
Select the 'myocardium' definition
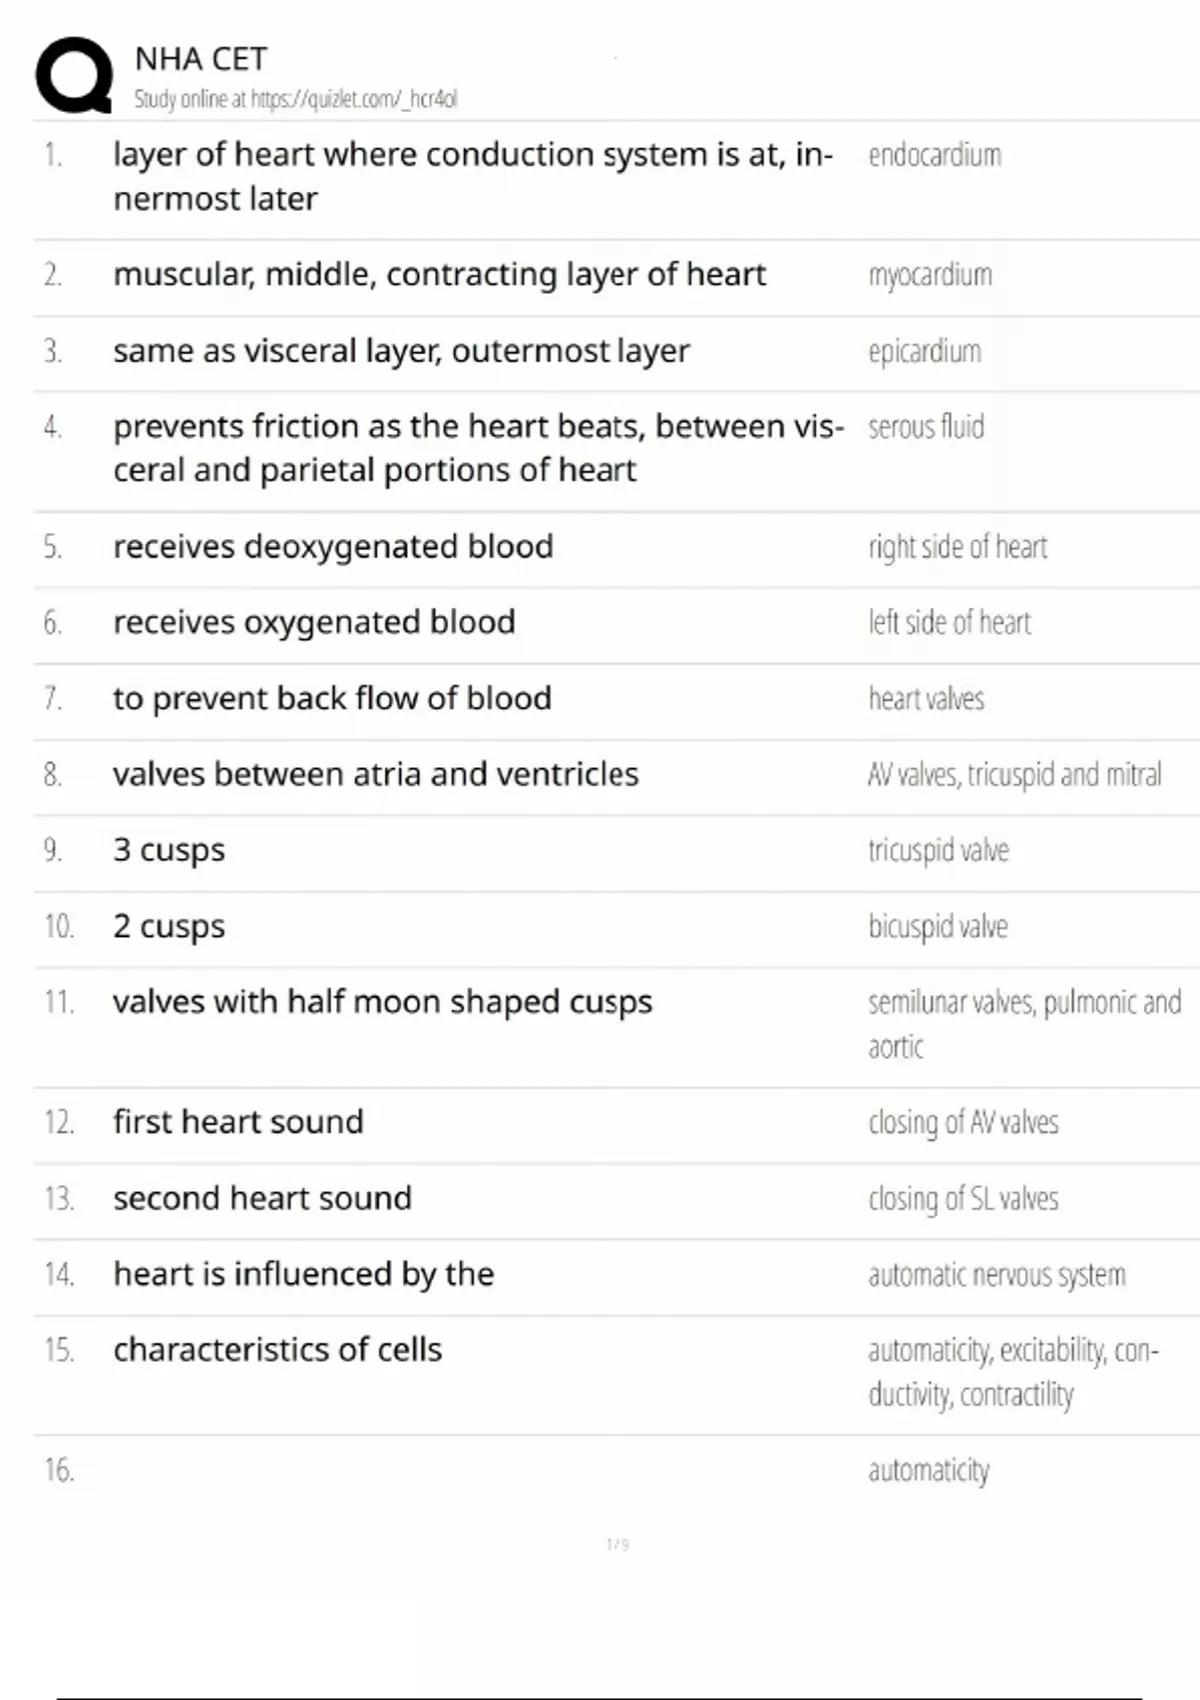point(930,275)
